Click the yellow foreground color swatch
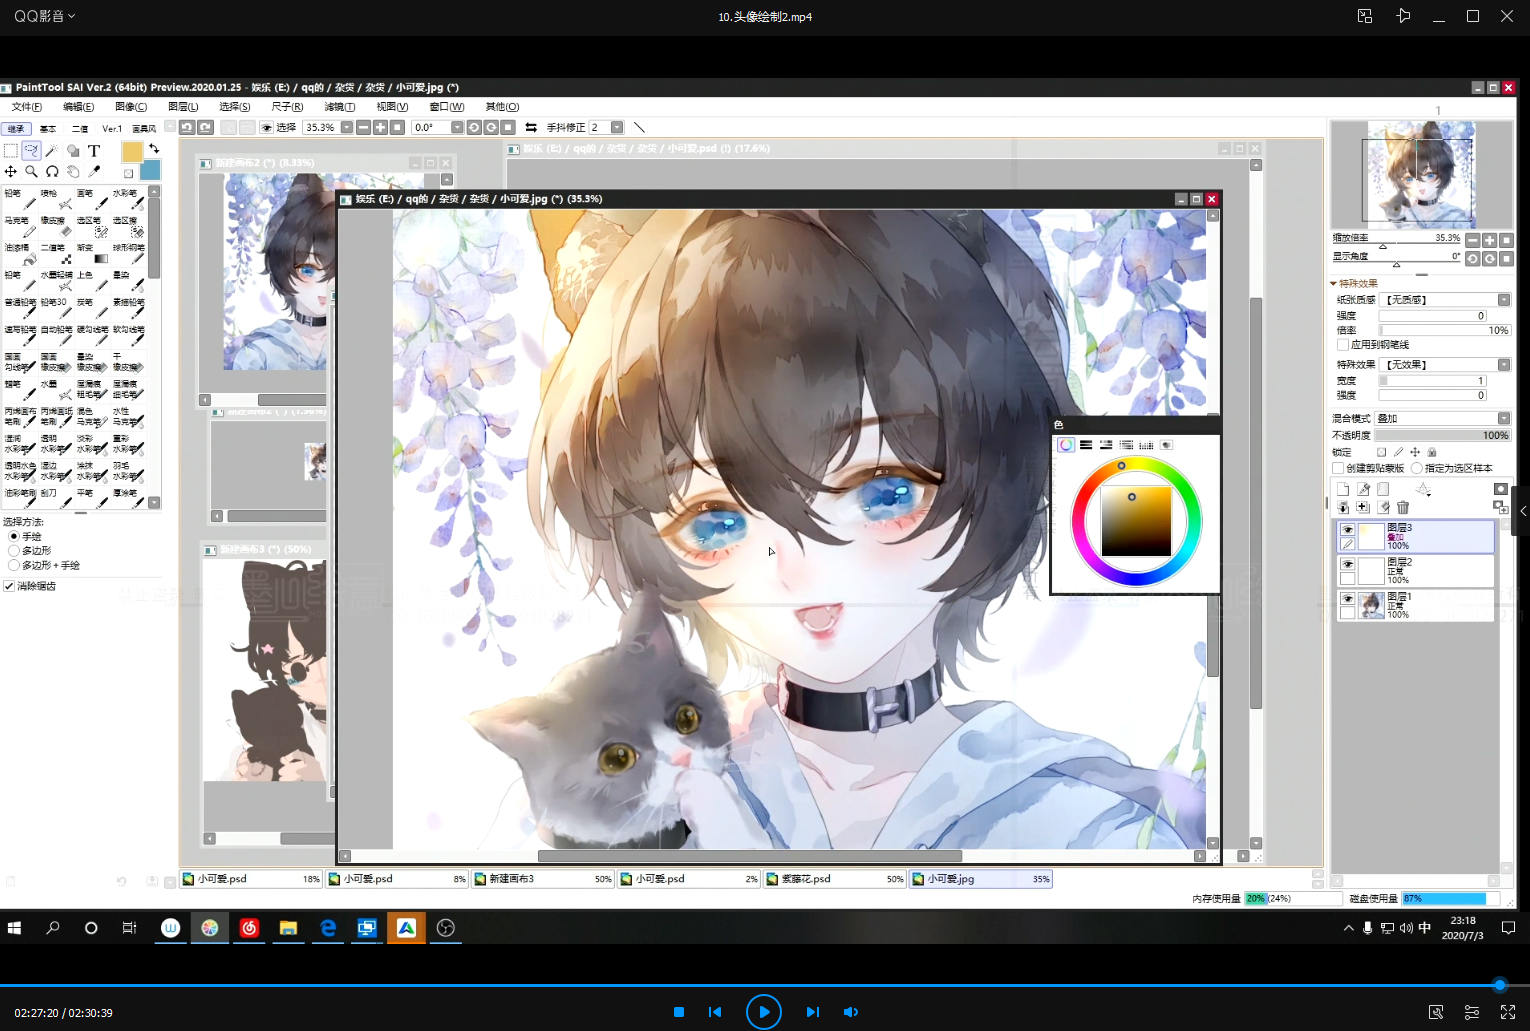Screen dimensions: 1530x1031 click(x=132, y=151)
